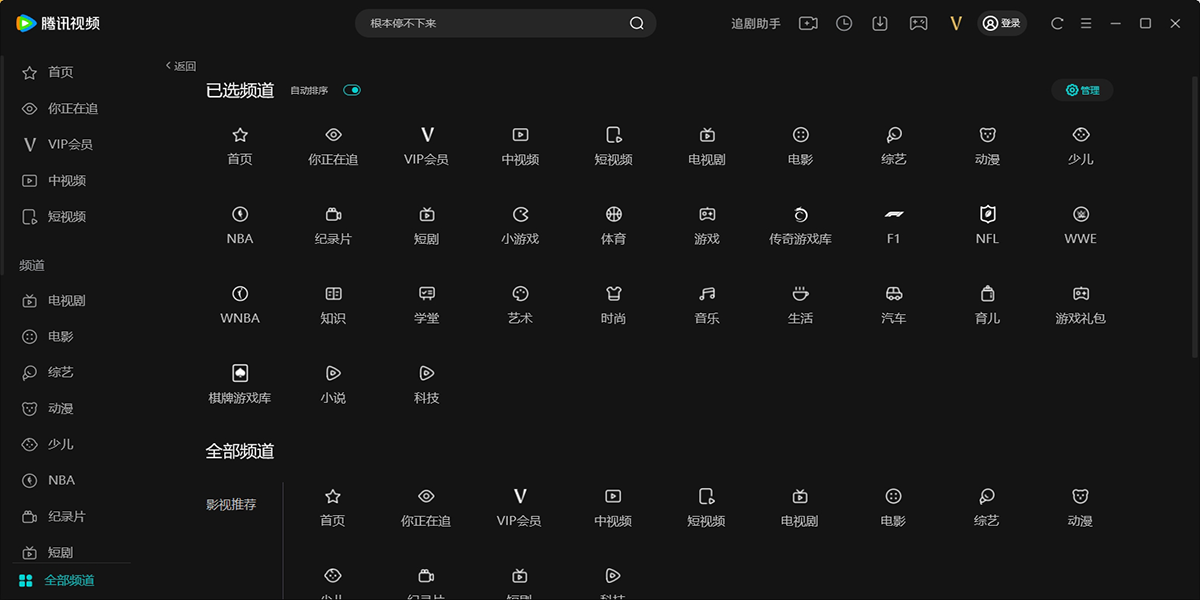Click the search input field
Screen dimensions: 1200x600
click(490, 23)
